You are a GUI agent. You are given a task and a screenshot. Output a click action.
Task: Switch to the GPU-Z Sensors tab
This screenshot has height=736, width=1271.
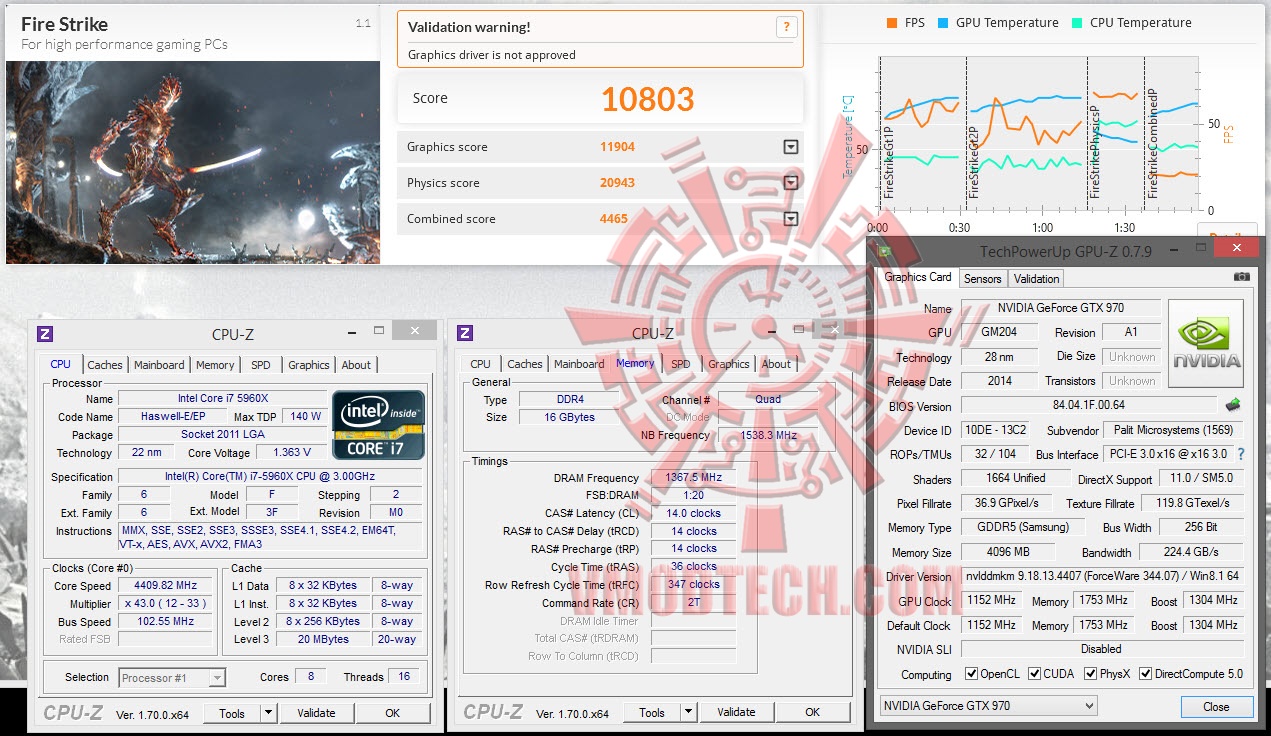click(982, 279)
